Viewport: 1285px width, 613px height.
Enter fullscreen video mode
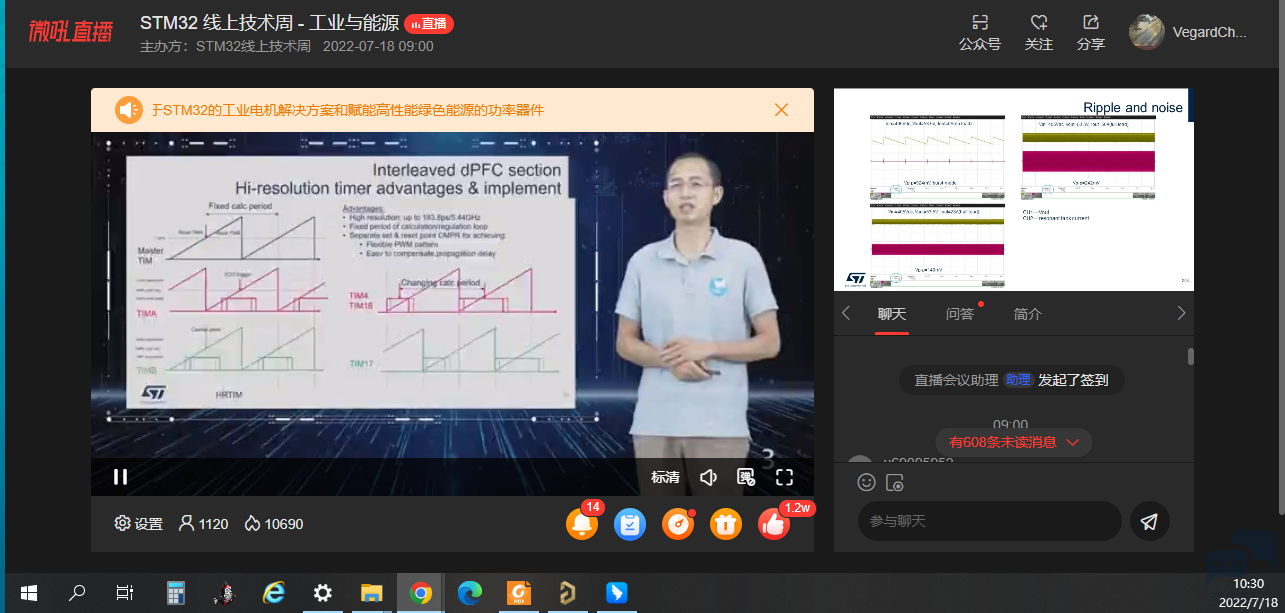click(x=784, y=477)
